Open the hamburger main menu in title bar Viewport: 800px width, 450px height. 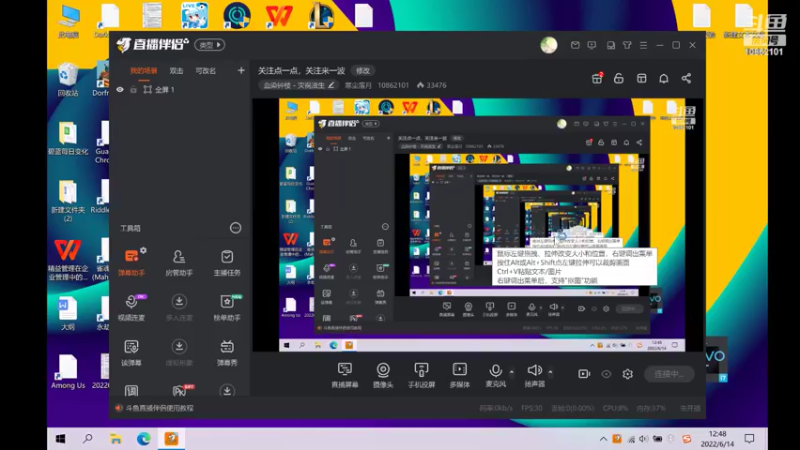click(x=643, y=45)
